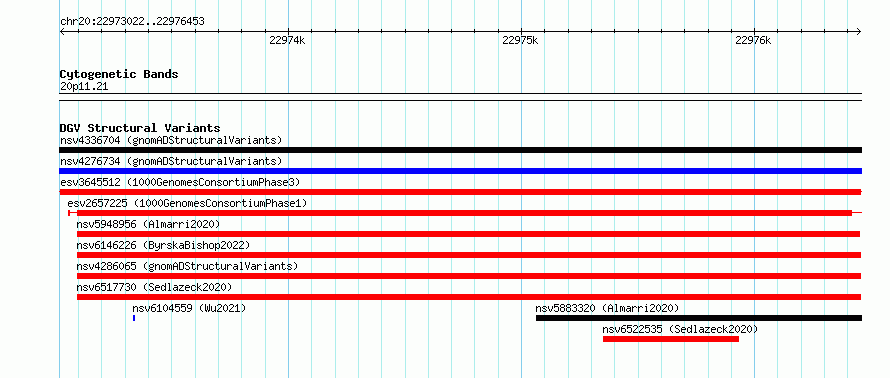This screenshot has height=378, width=890.
Task: Select the red nsv6522535 variant bar
Action: click(671, 339)
